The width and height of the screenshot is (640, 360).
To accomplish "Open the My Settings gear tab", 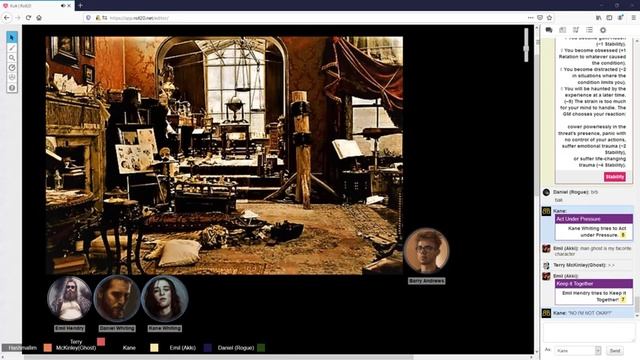I will tap(603, 30).
